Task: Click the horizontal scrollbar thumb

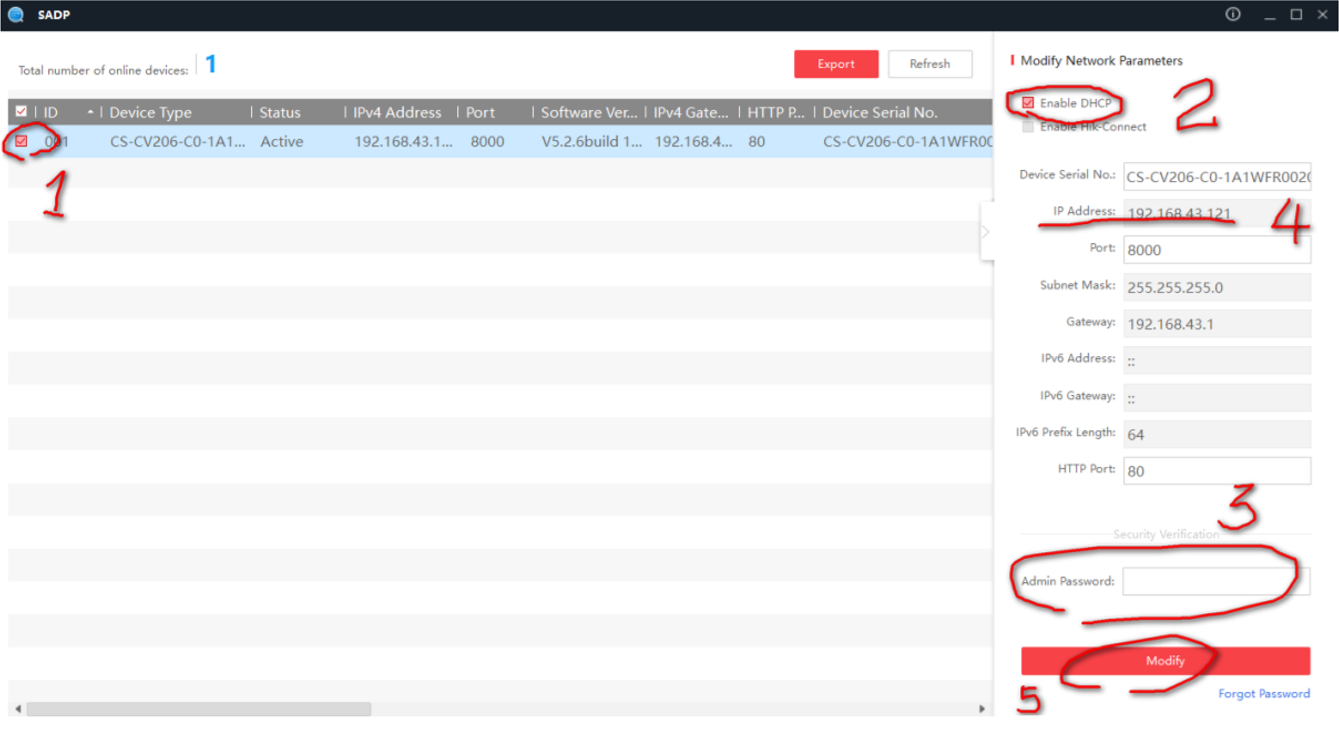Action: click(198, 709)
